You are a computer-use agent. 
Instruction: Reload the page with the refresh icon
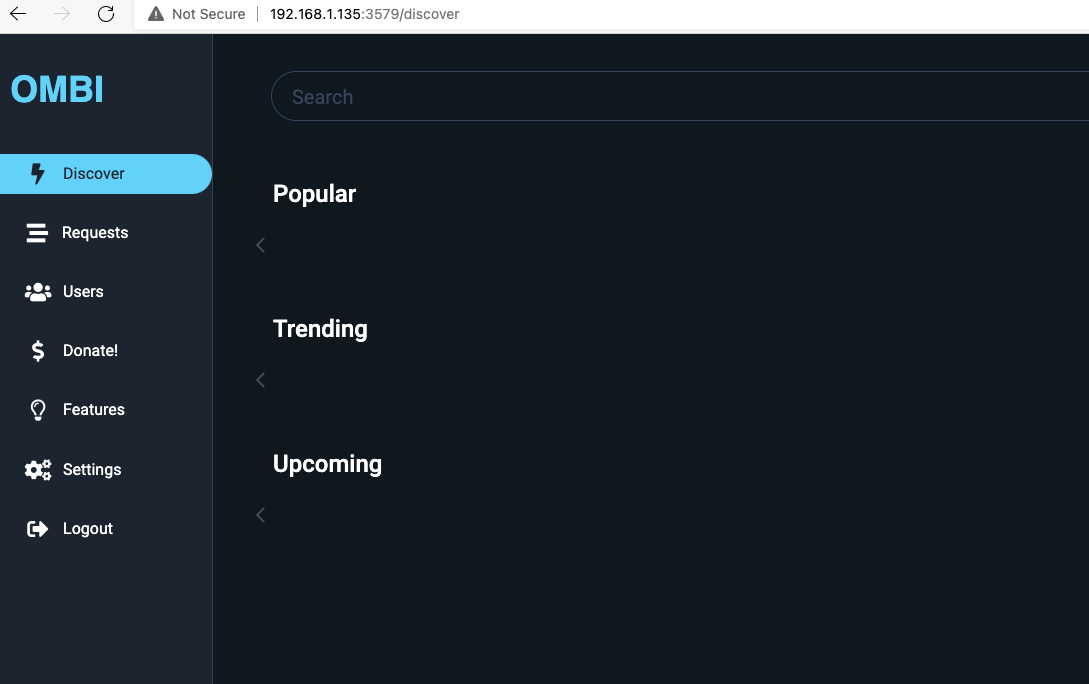pos(106,14)
